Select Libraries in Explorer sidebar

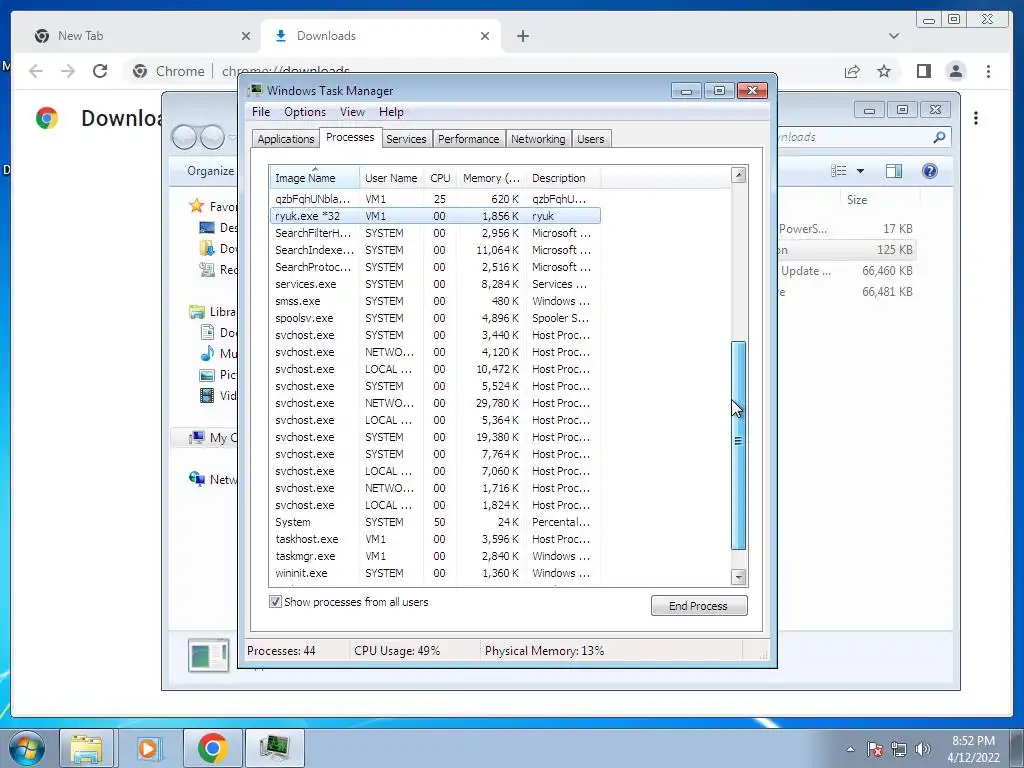coord(212,312)
